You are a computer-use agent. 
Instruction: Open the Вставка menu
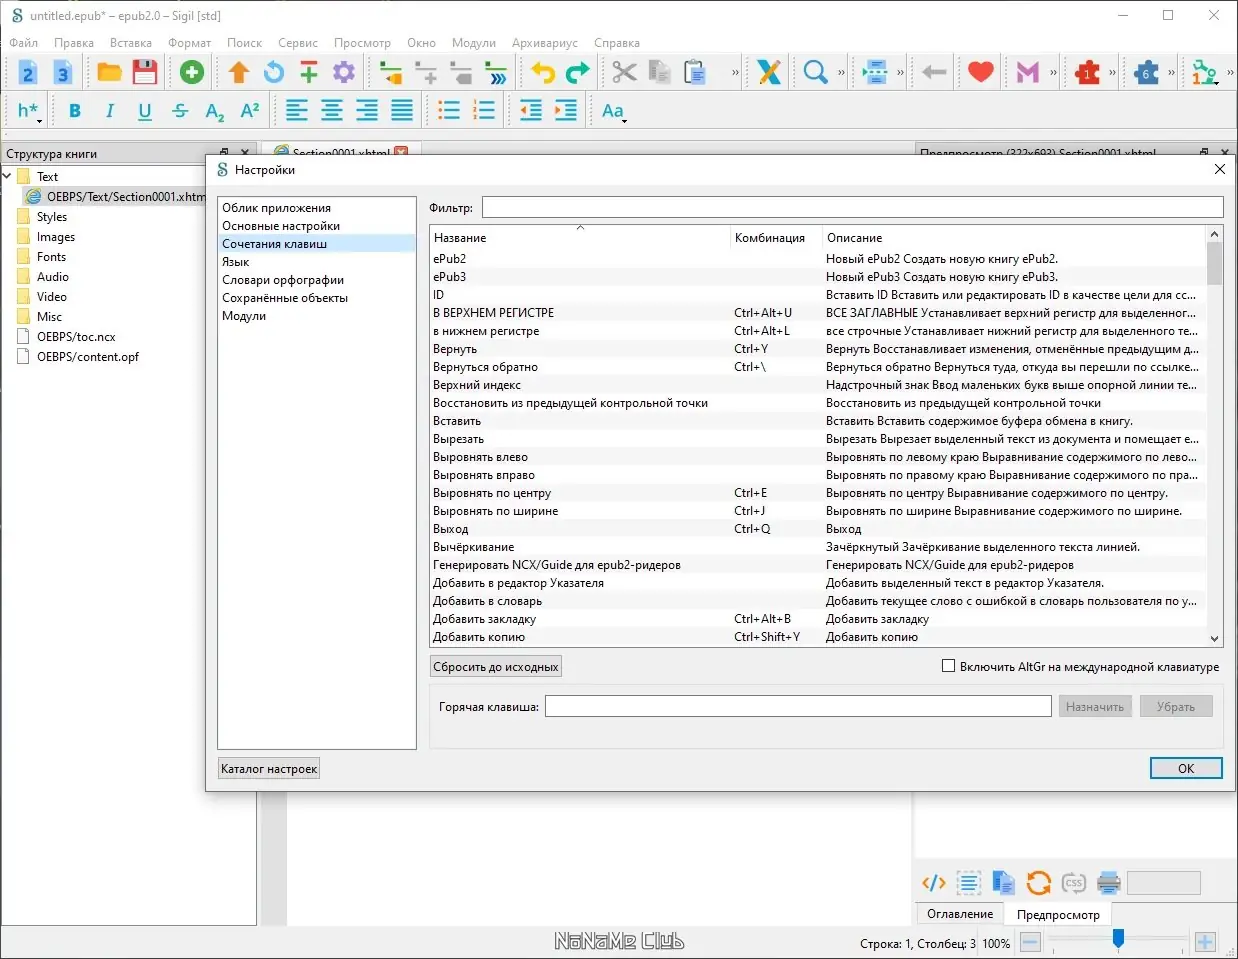[131, 43]
